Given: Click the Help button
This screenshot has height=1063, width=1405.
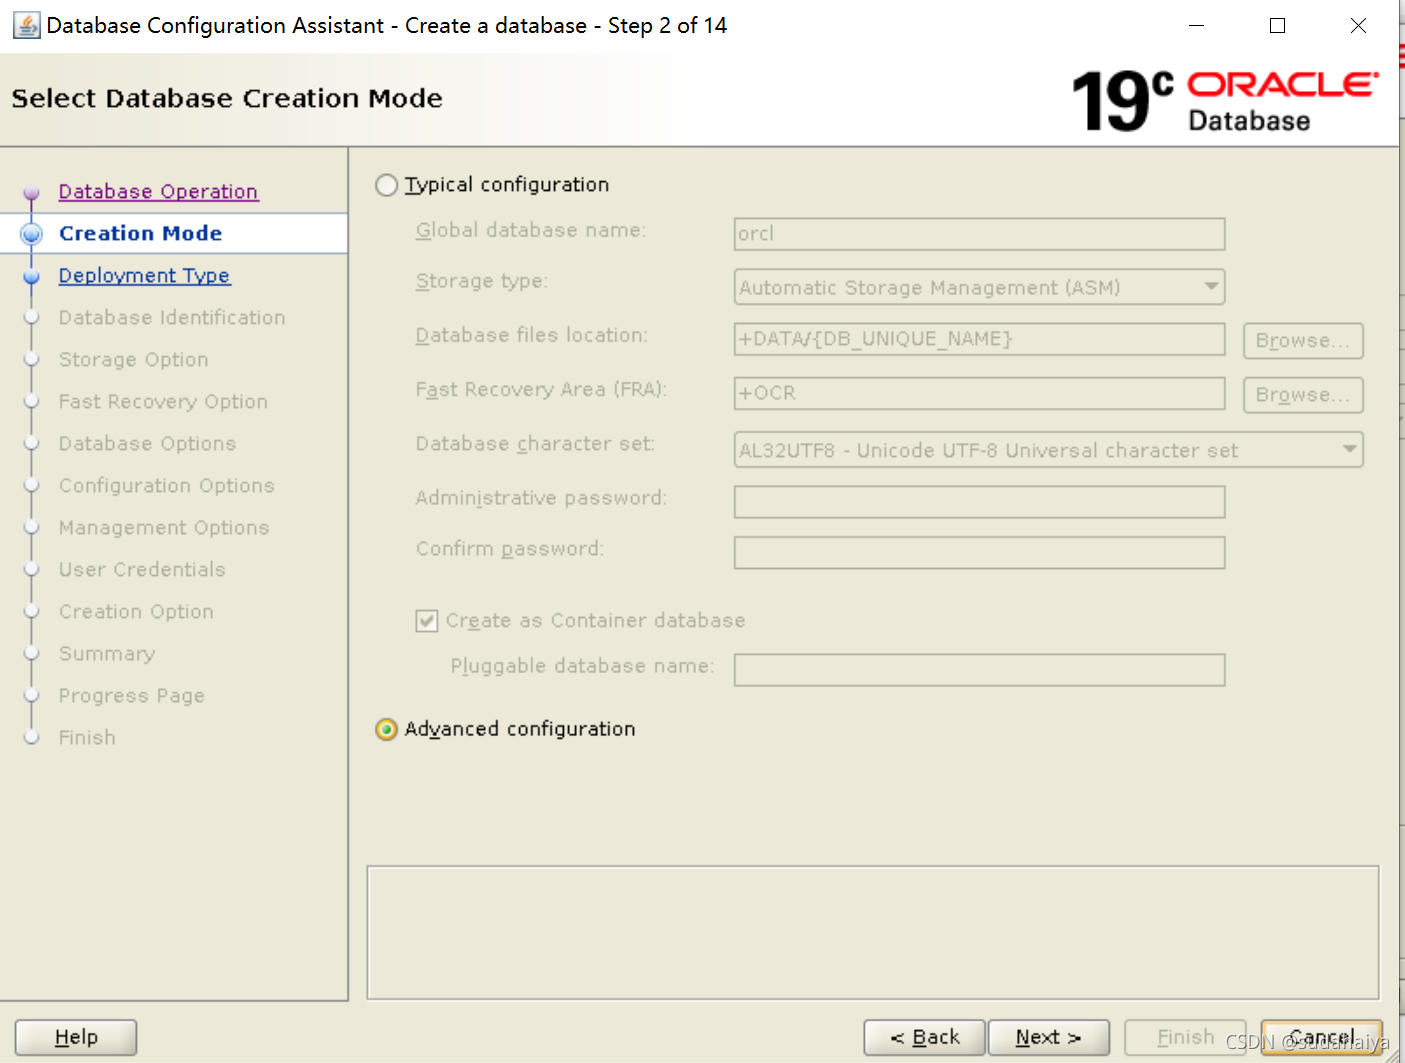Looking at the screenshot, I should 76,1037.
